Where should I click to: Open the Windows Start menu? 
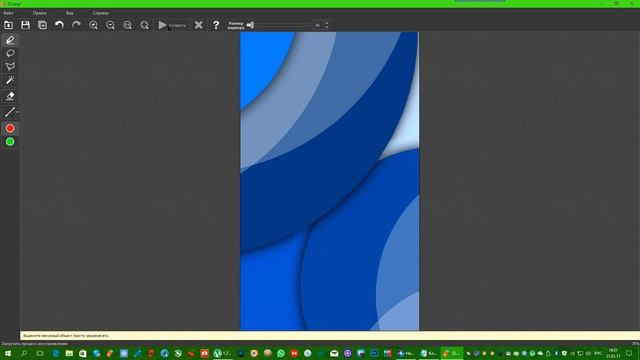8,353
